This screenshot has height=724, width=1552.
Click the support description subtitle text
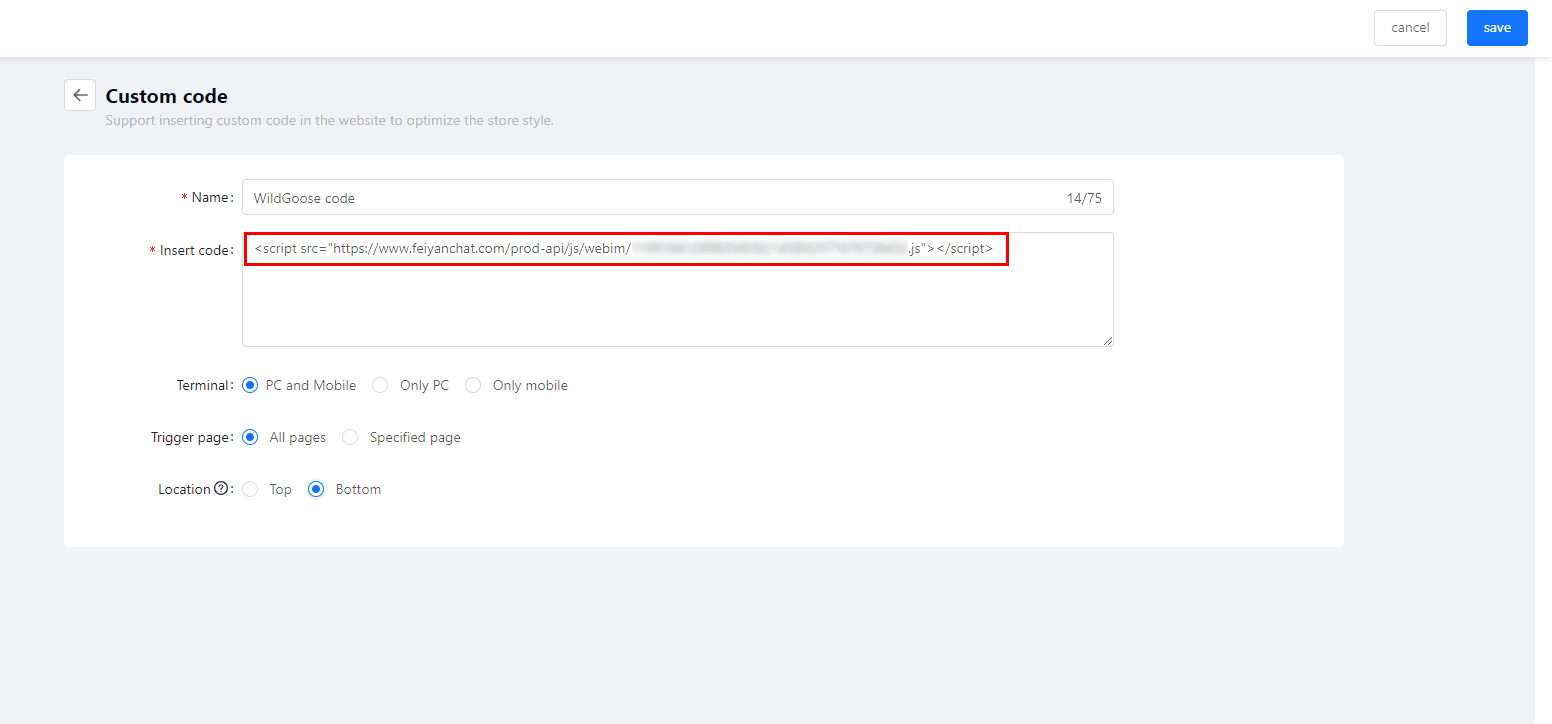coord(329,120)
